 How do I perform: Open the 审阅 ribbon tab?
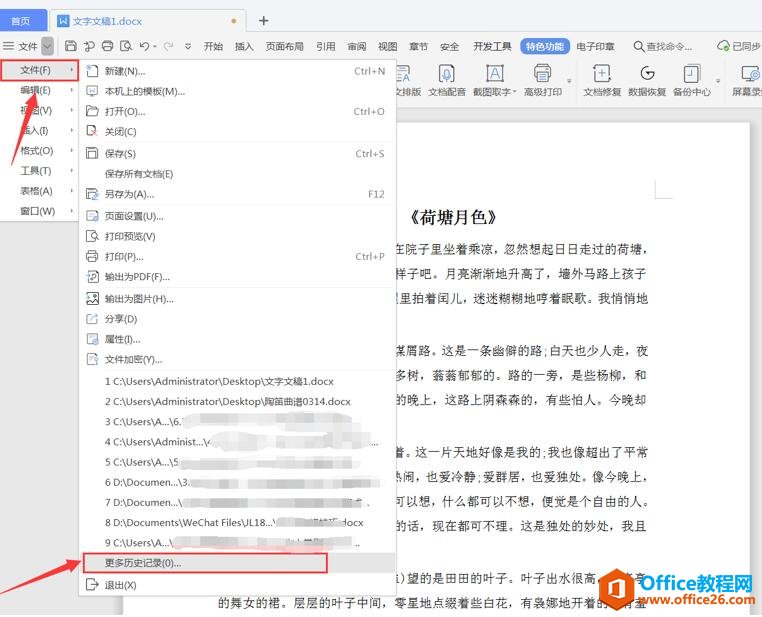click(357, 47)
